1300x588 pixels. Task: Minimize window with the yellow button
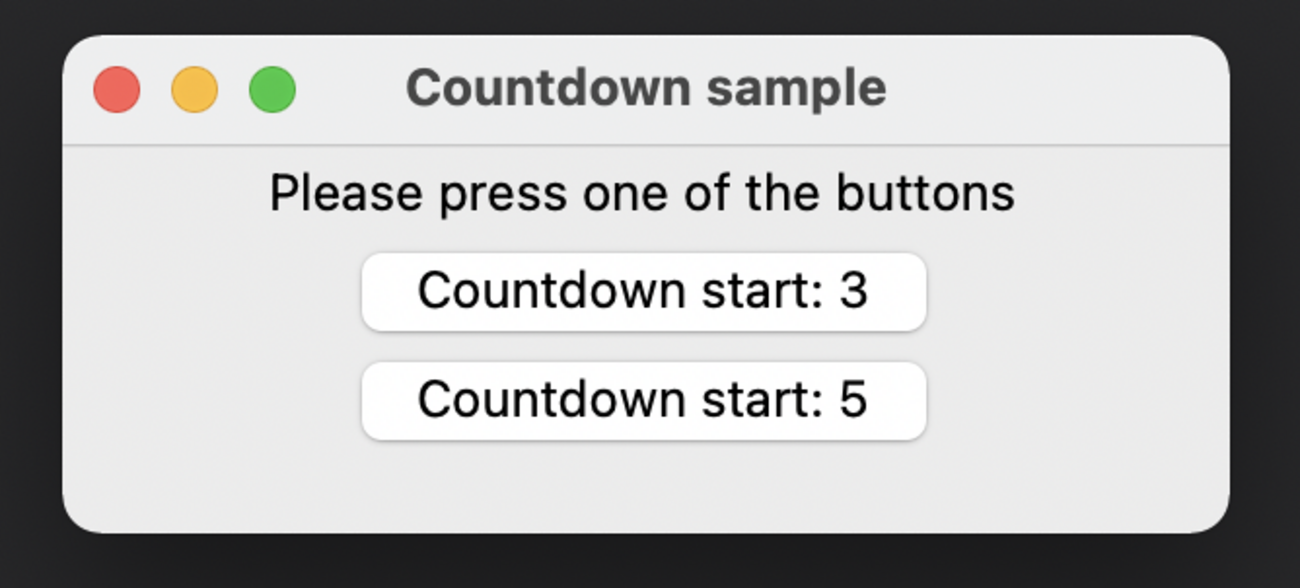[x=194, y=90]
